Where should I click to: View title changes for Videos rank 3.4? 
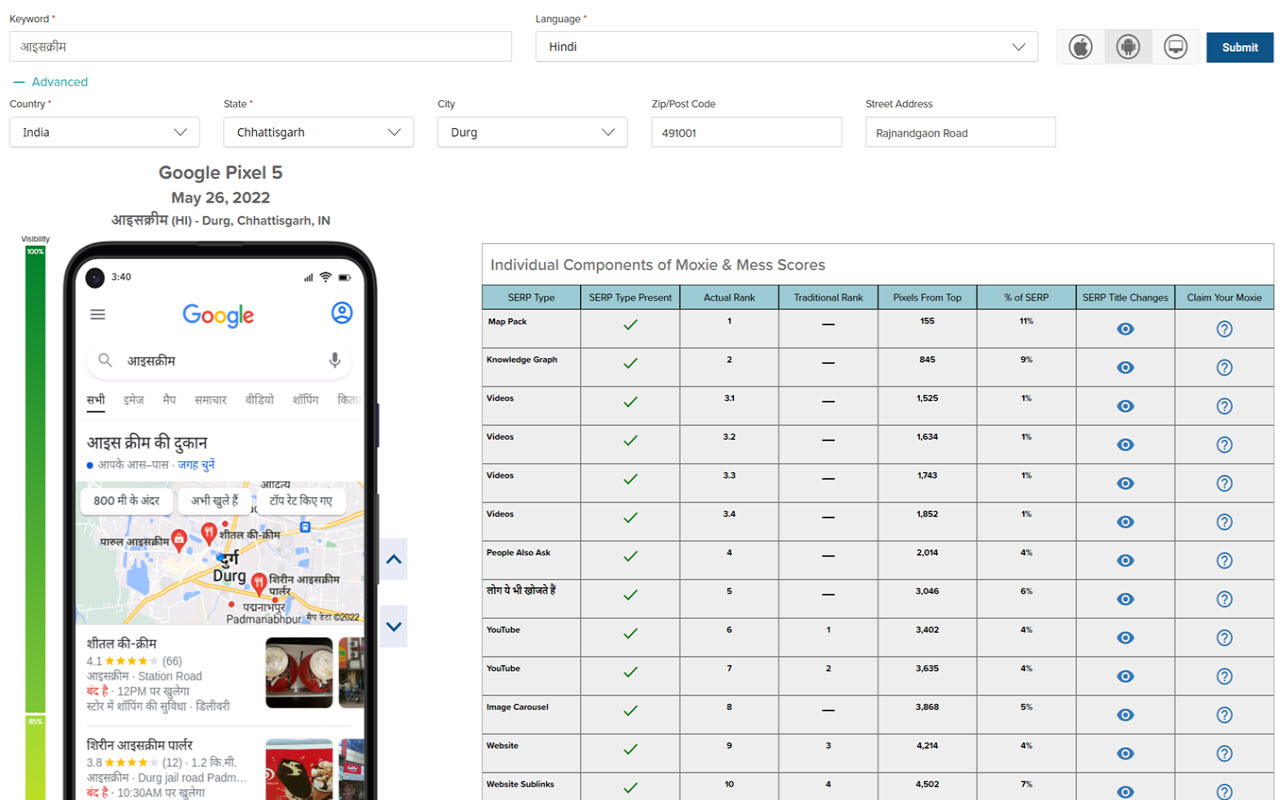(1125, 522)
